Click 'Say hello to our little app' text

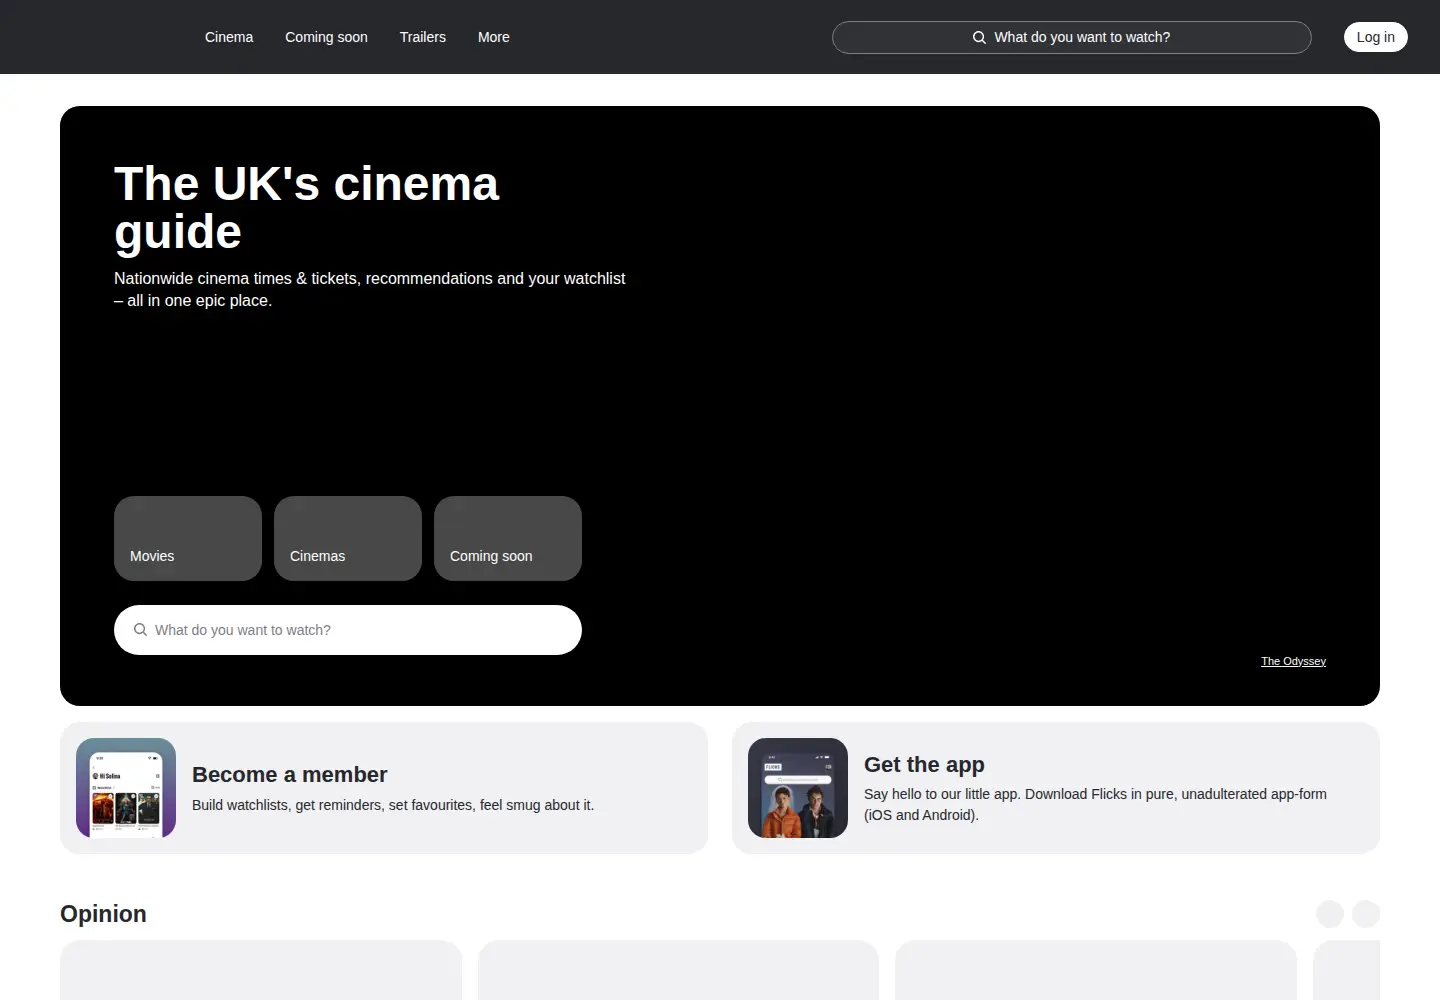coord(1095,804)
